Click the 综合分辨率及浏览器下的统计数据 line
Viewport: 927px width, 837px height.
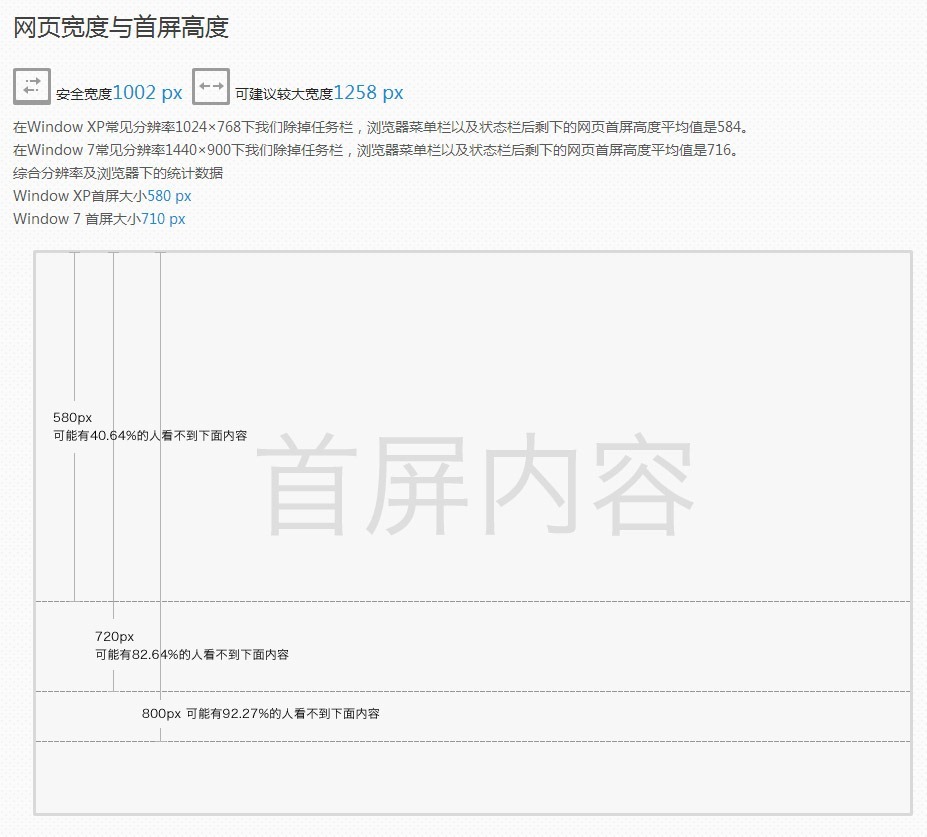pos(118,172)
